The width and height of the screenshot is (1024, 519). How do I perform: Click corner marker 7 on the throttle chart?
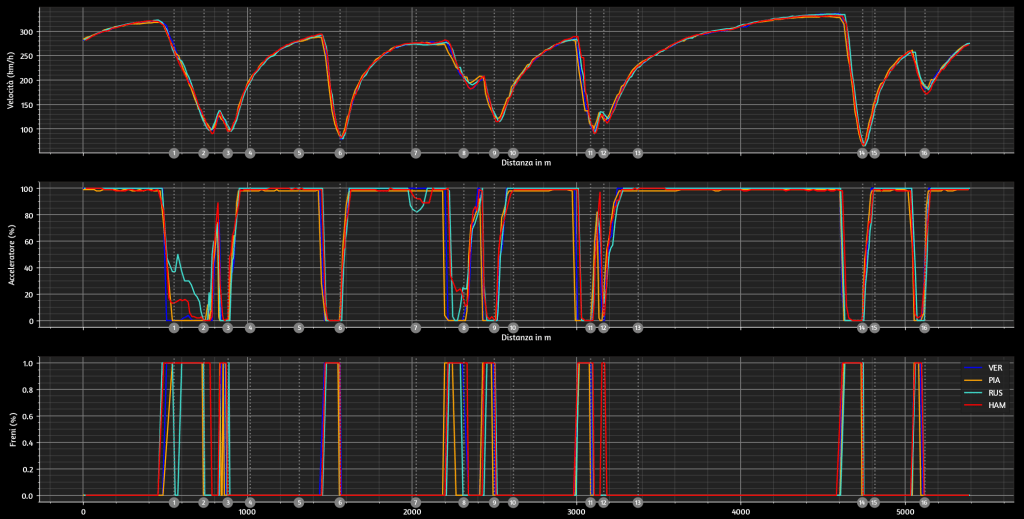point(415,328)
